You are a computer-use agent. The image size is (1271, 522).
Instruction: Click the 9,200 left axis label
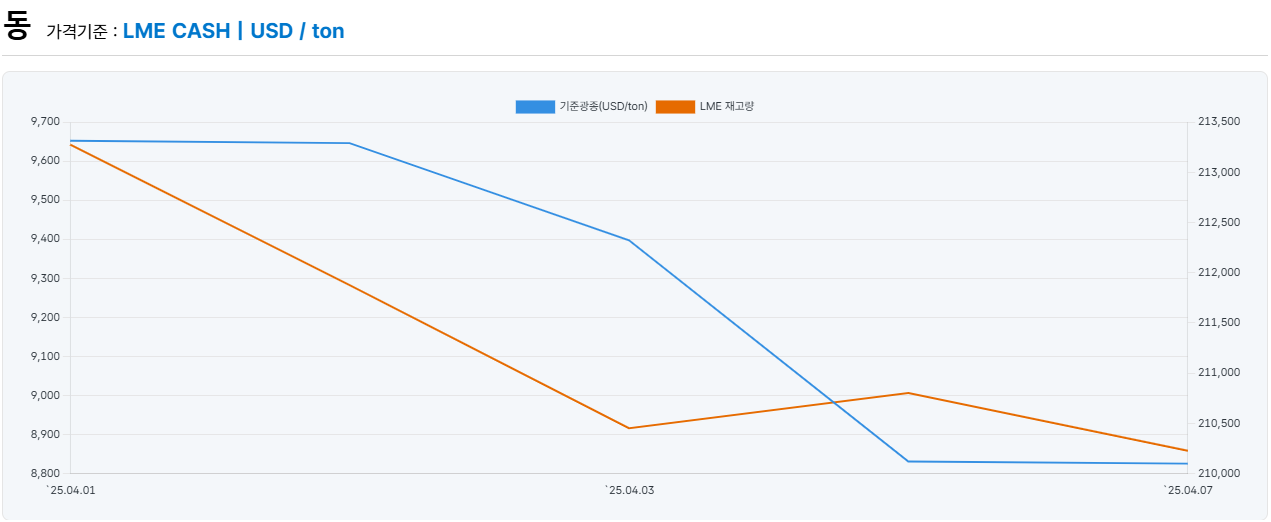click(x=46, y=317)
